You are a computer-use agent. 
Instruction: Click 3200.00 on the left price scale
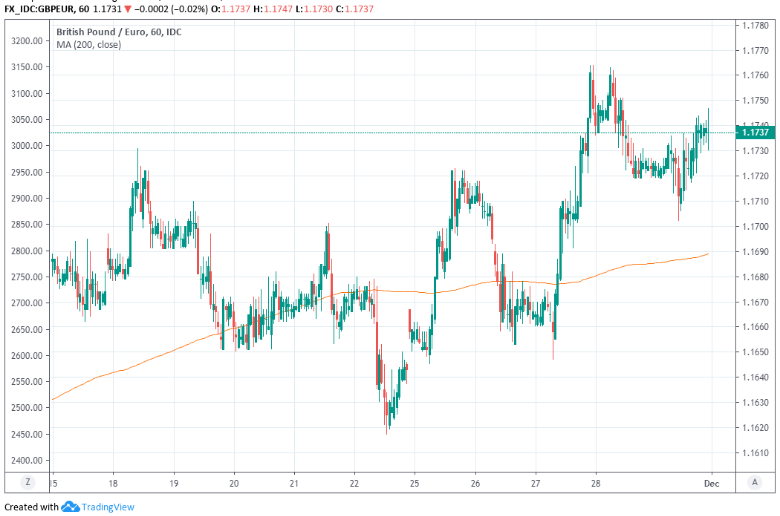tap(21, 41)
